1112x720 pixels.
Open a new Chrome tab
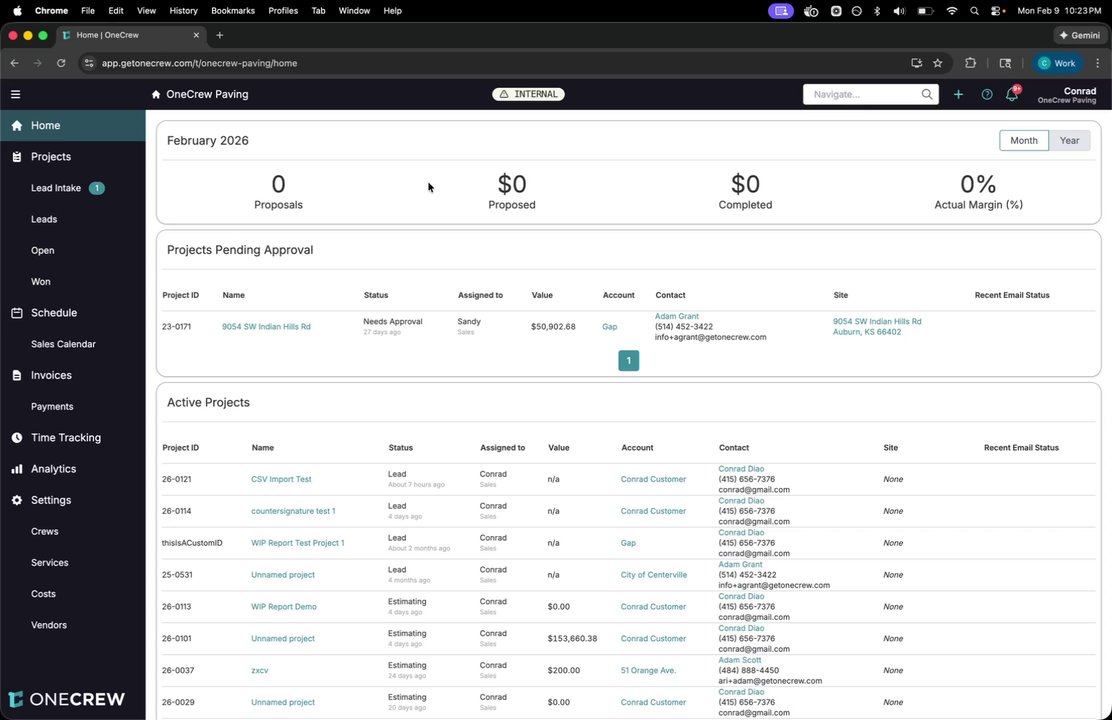tap(219, 35)
